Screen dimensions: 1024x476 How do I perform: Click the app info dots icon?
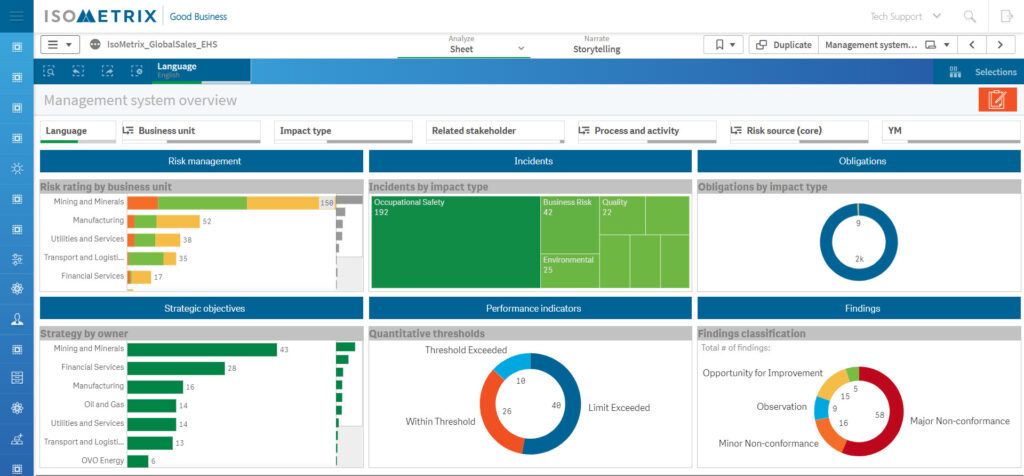(x=95, y=44)
